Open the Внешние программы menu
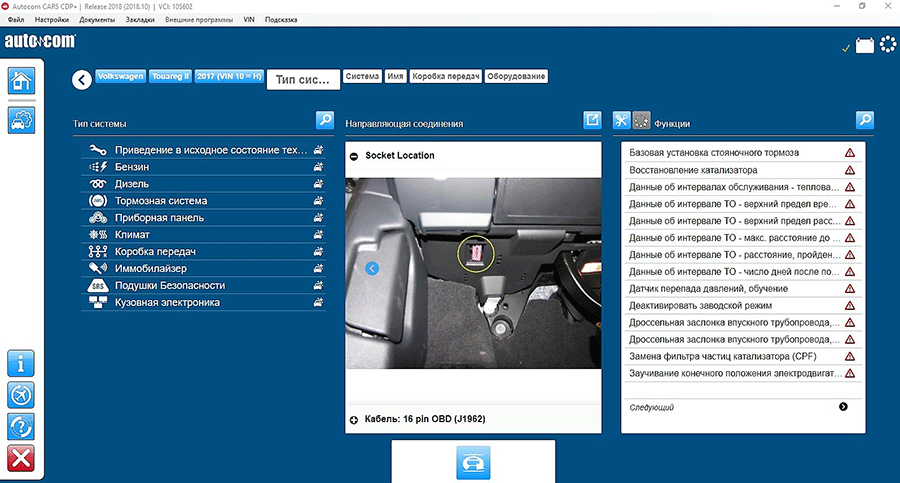 pyautogui.click(x=199, y=20)
